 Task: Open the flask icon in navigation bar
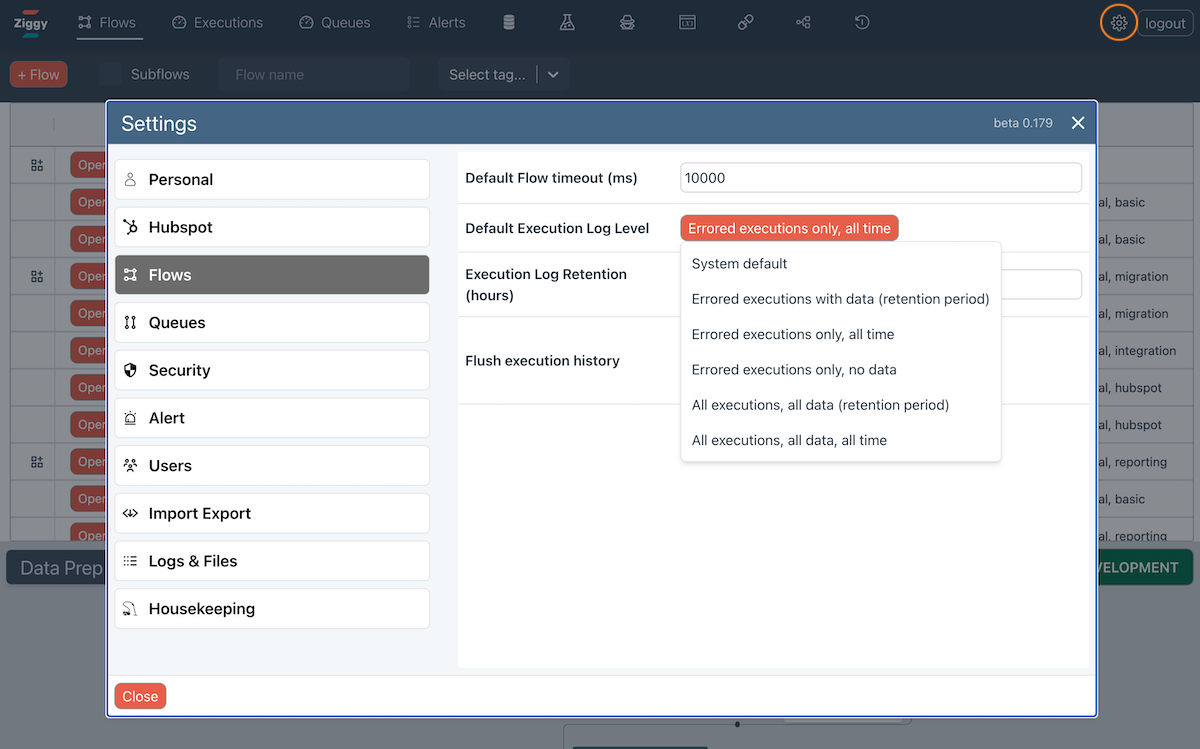568,22
